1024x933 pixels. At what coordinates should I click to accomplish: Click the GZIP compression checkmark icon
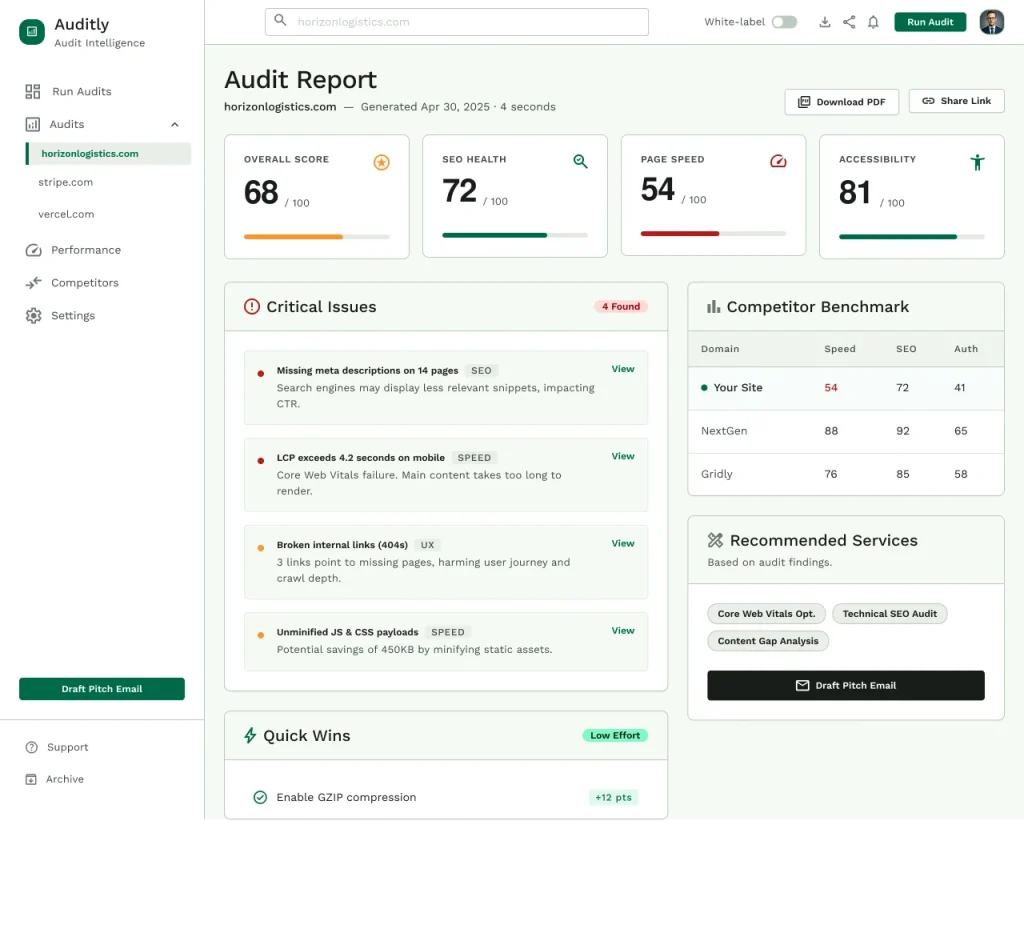click(260, 797)
